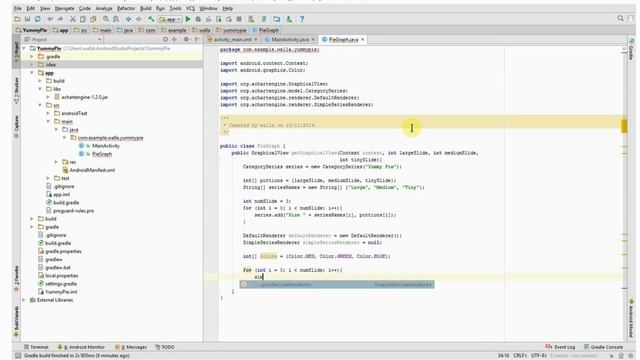
Task: Click the Undo arrow icon
Action: click(50, 19)
